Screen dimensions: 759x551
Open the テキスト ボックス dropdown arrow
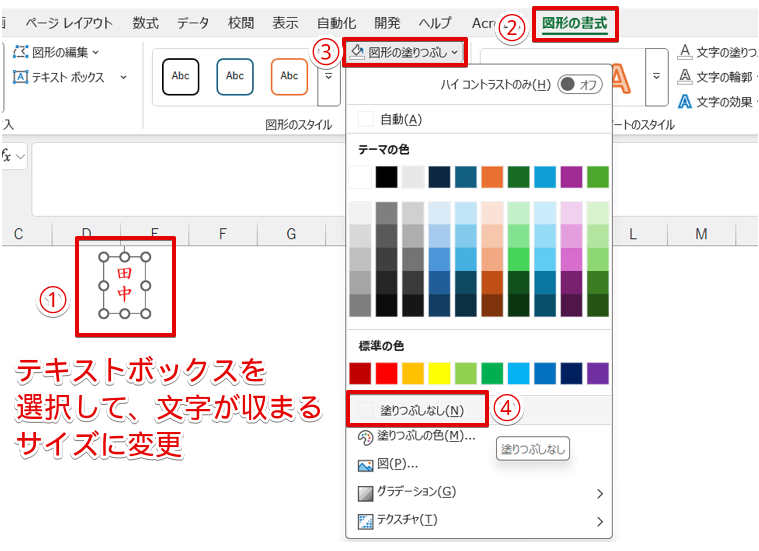click(x=123, y=77)
